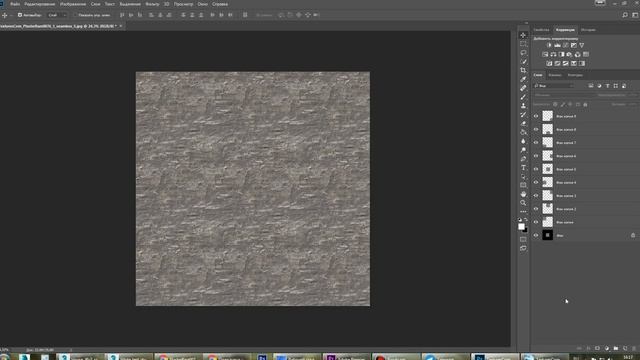This screenshot has height=360, width=640.
Task: Open the Слой auto-select dropdown
Action: click(x=57, y=15)
